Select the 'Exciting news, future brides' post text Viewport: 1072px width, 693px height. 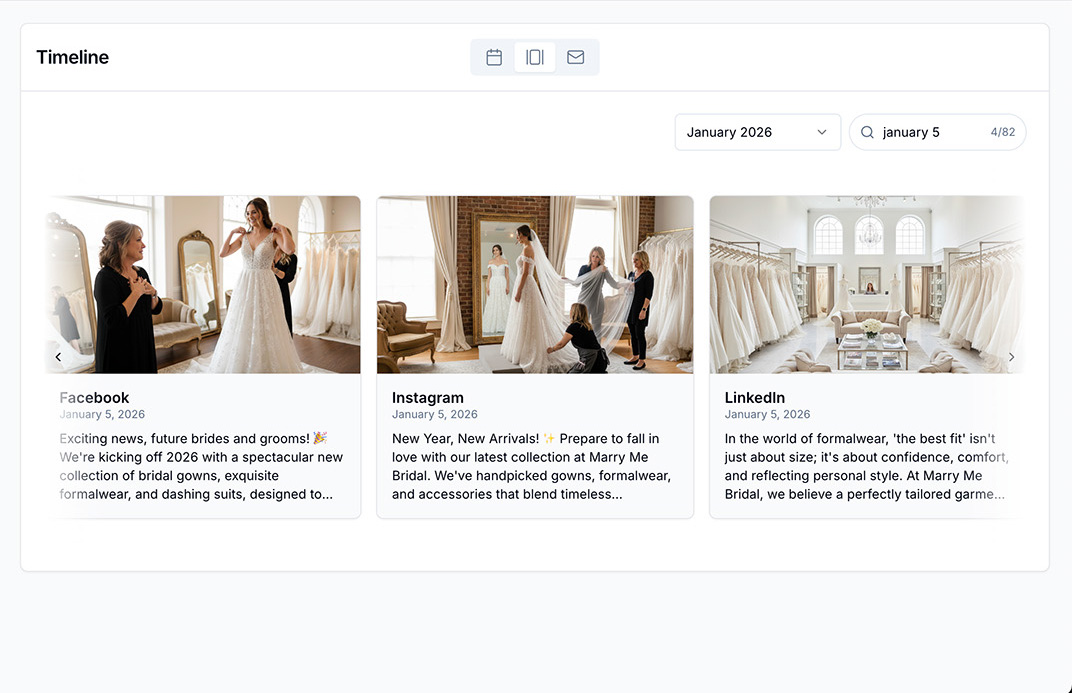tap(201, 466)
